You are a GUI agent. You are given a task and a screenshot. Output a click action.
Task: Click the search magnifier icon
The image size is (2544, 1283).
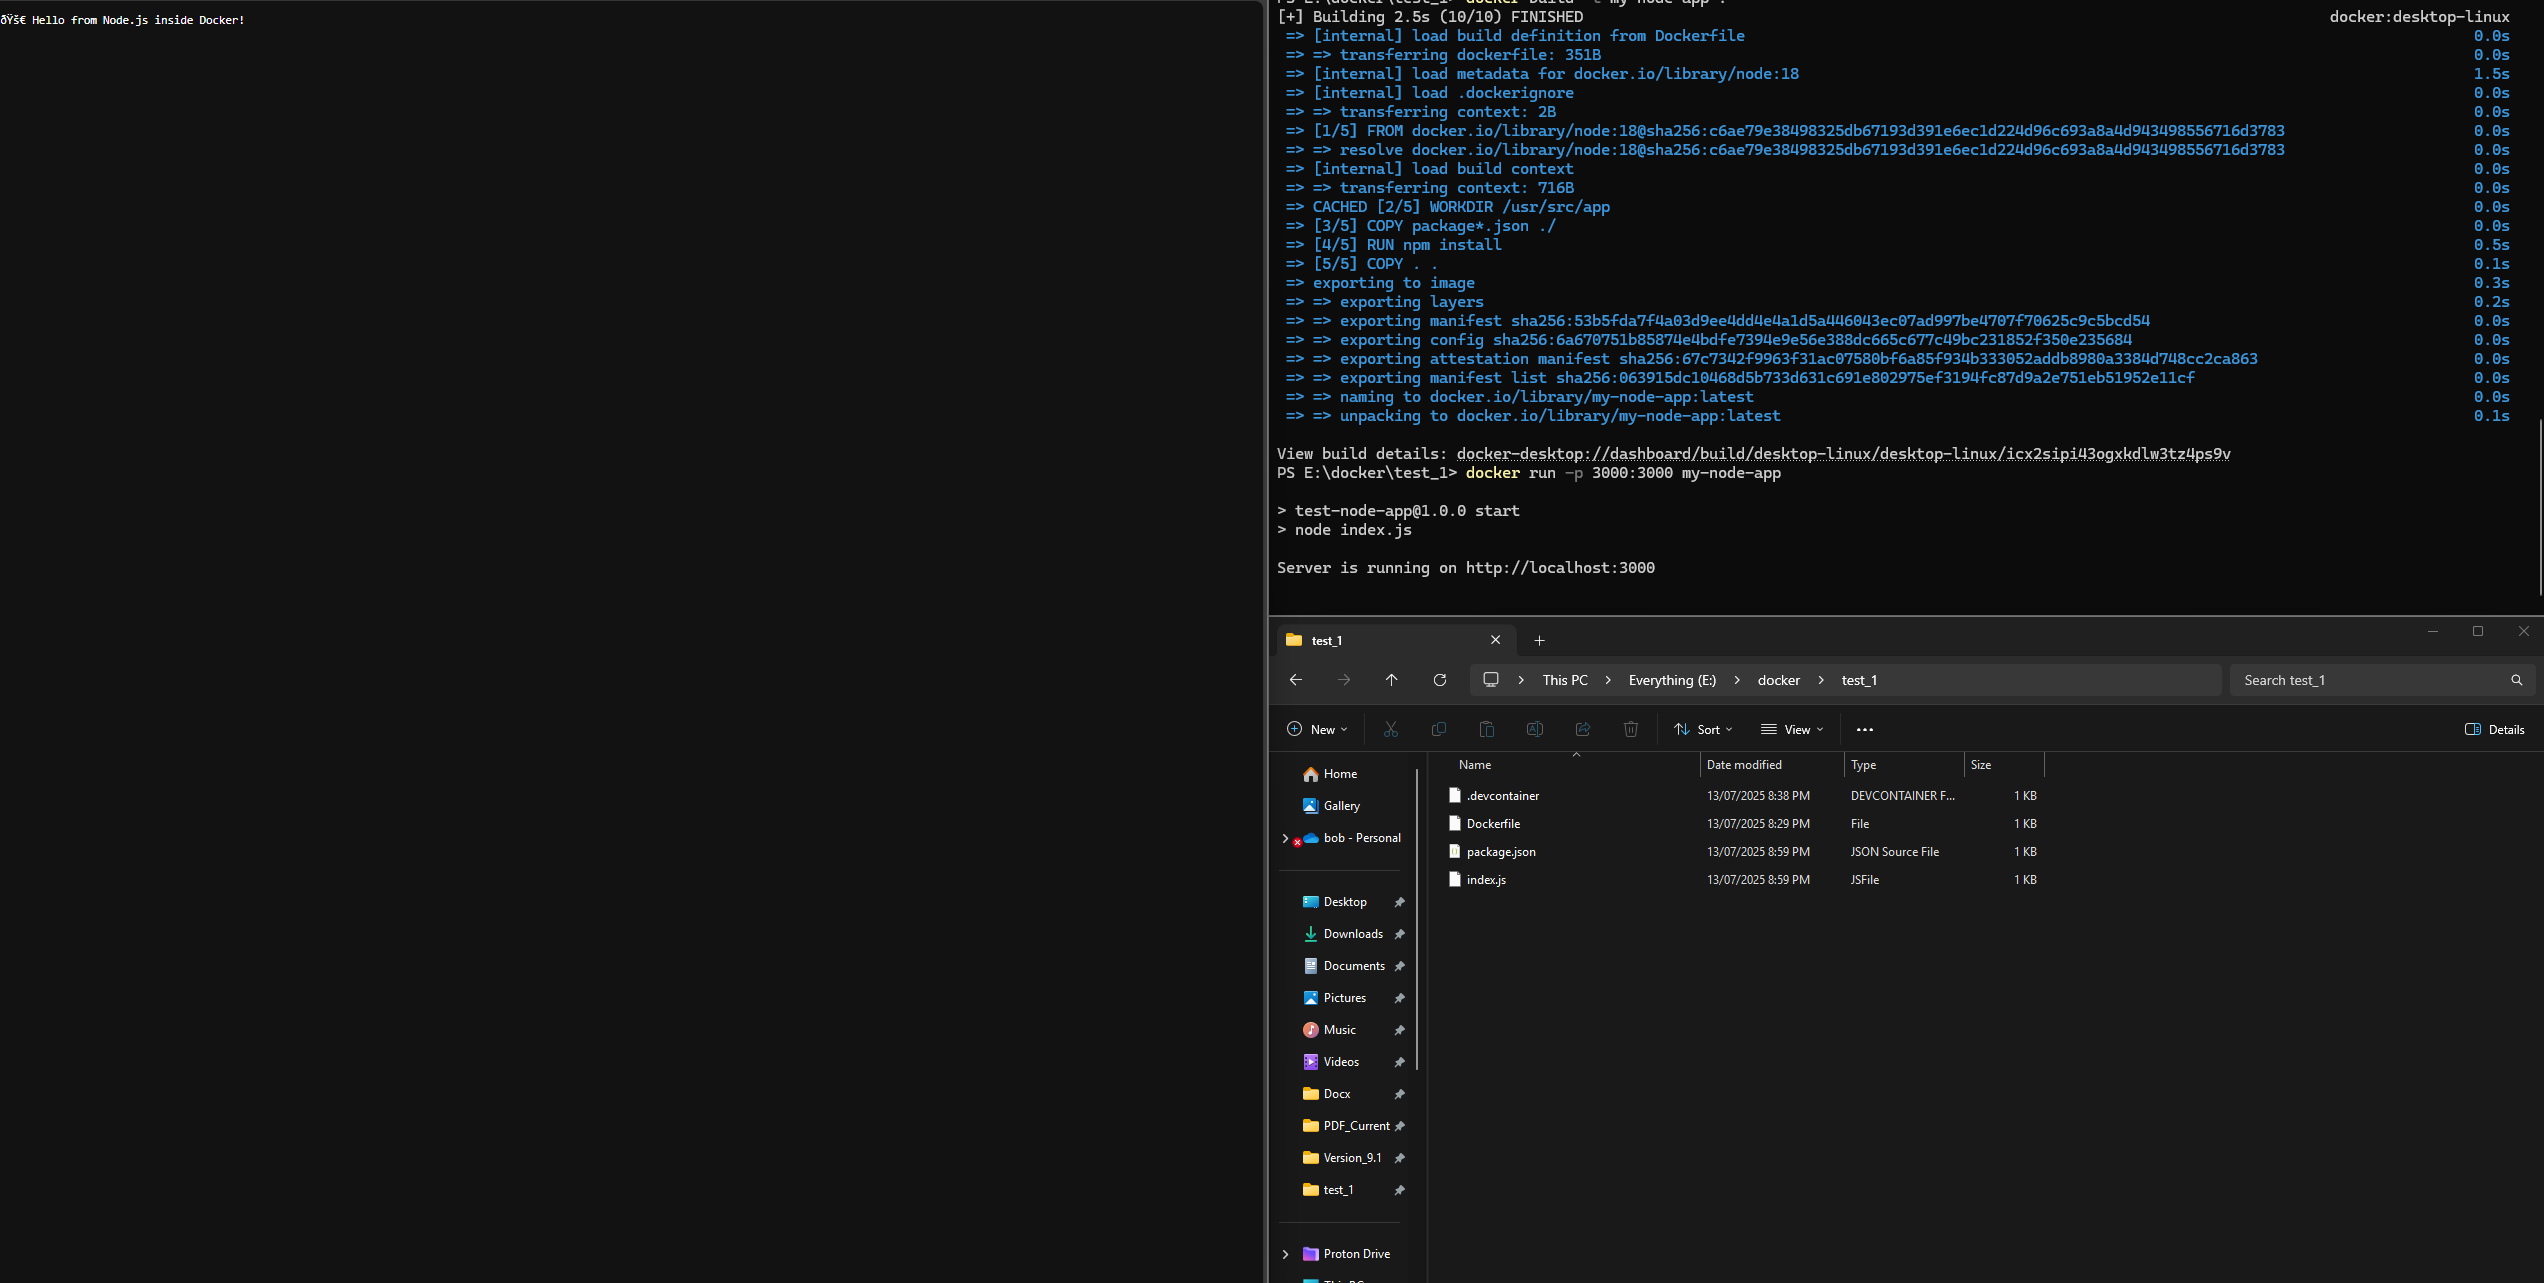(x=2516, y=679)
